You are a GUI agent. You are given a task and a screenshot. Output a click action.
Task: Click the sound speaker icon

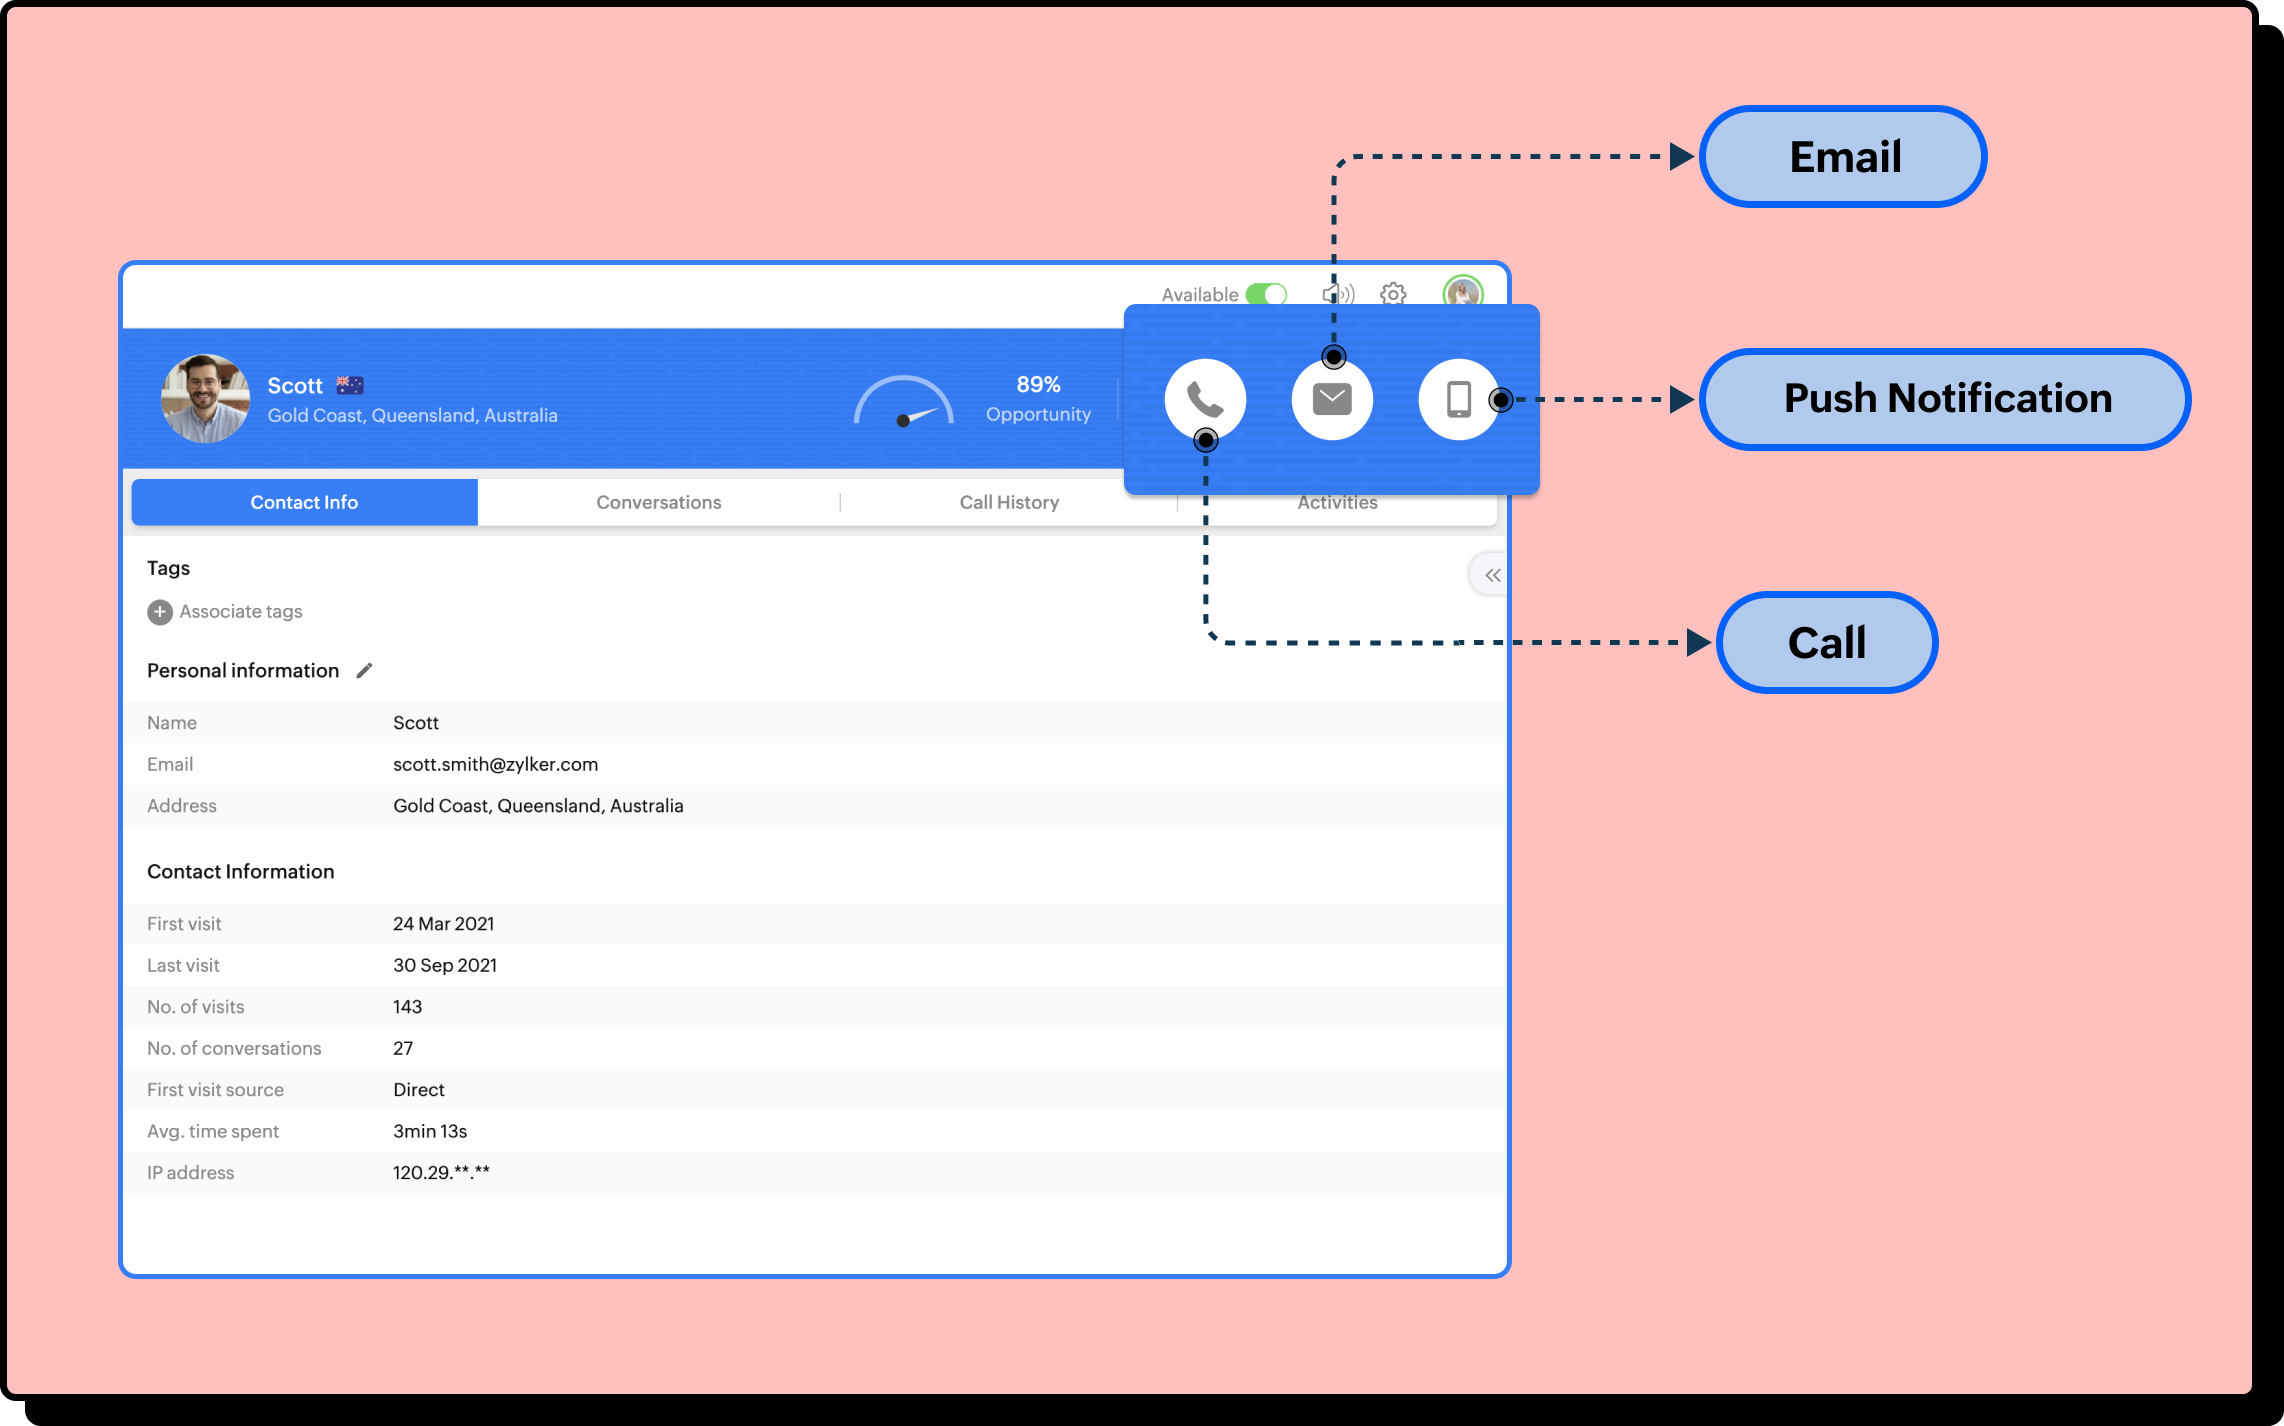1341,292
